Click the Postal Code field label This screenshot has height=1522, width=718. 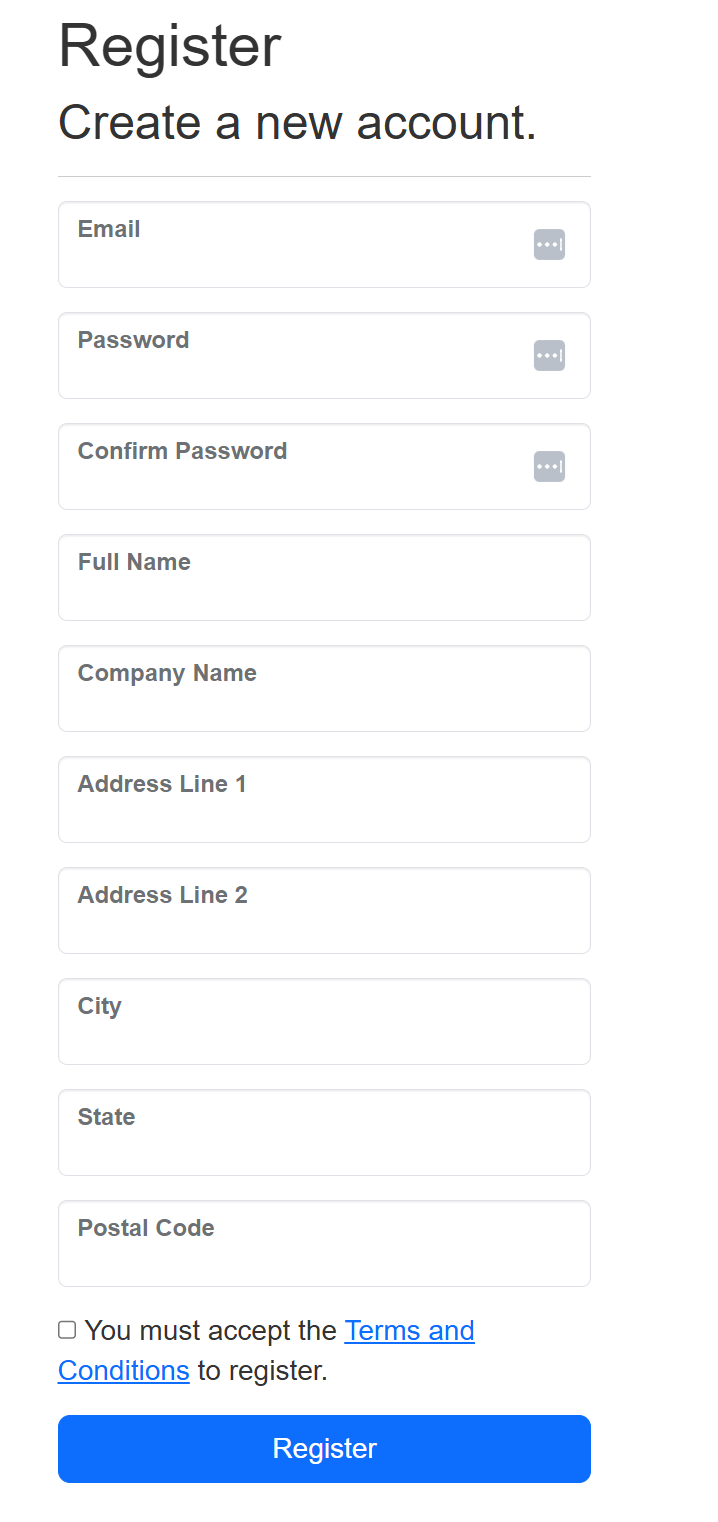(145, 1227)
